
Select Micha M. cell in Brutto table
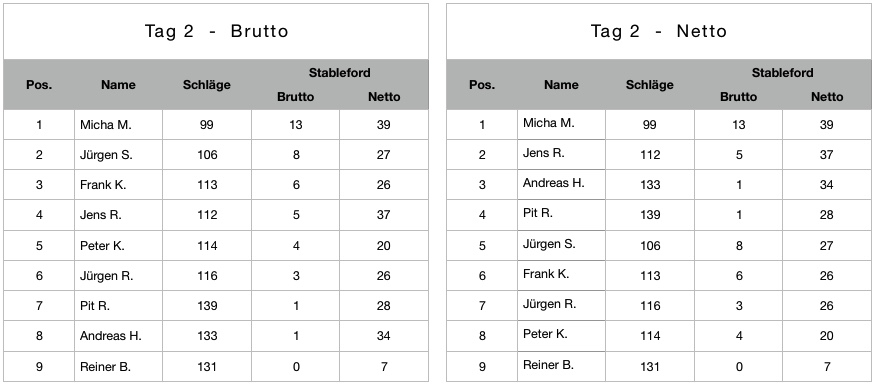pyautogui.click(x=106, y=125)
